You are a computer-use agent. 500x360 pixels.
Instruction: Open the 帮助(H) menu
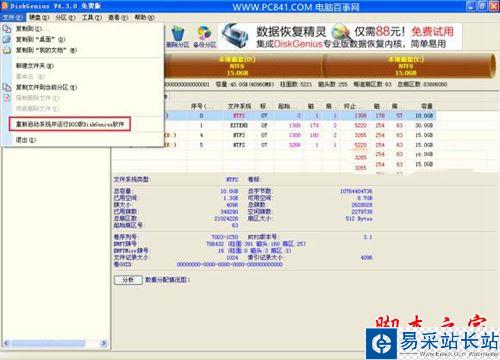click(x=144, y=17)
